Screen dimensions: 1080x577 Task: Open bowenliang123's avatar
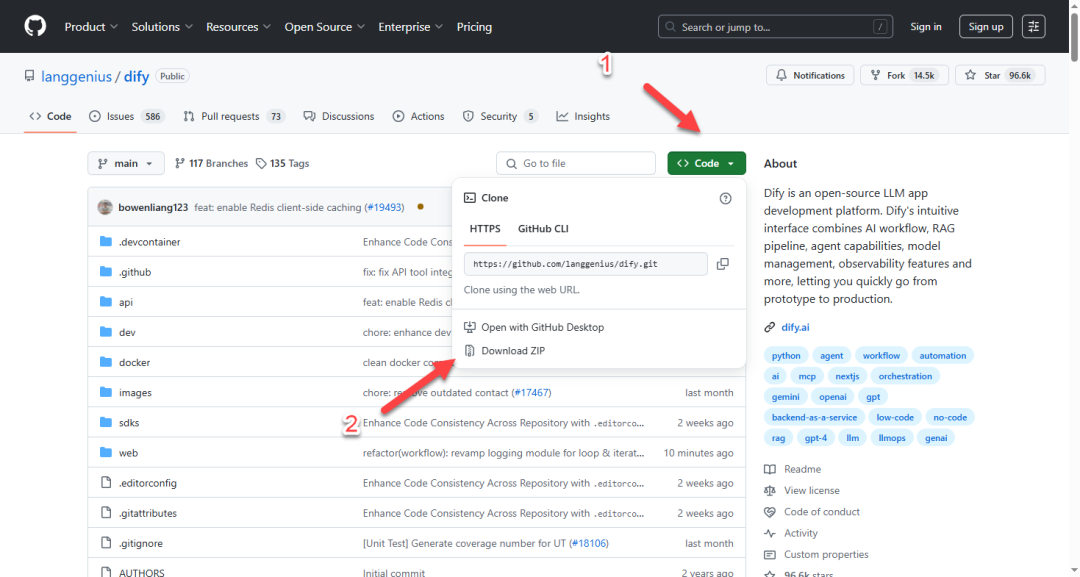tap(105, 207)
